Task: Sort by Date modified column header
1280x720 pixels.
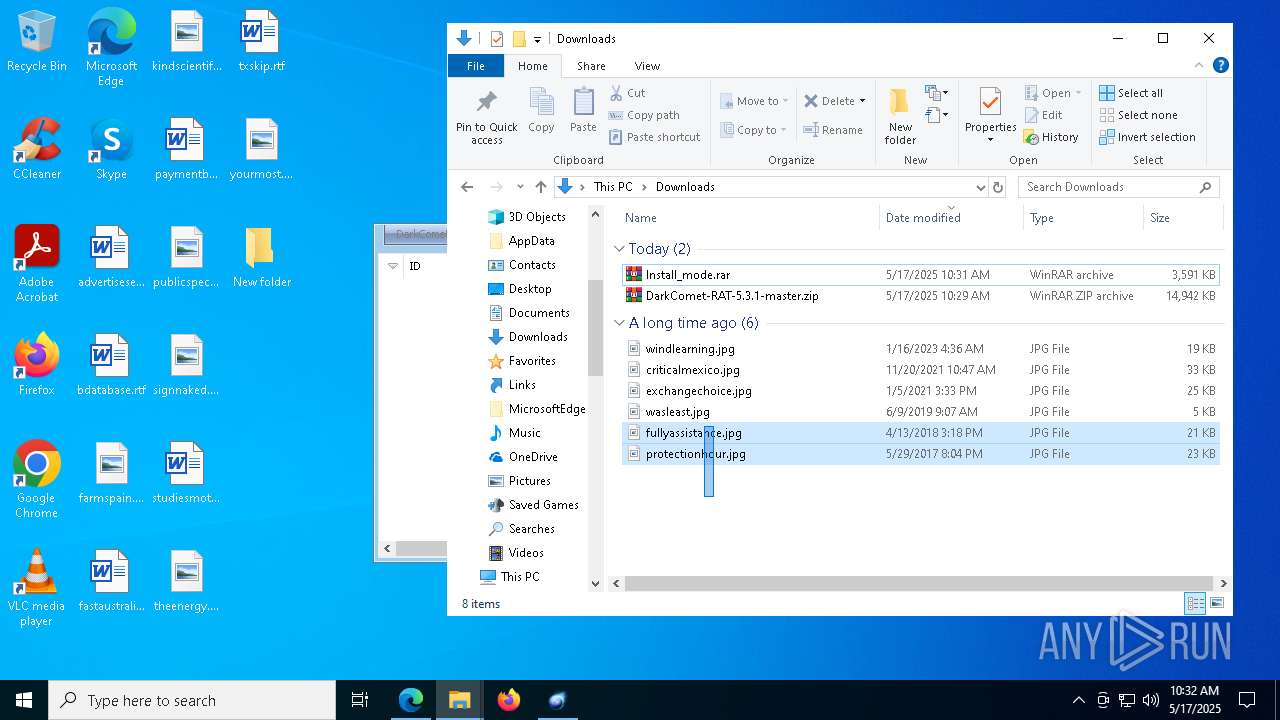Action: [923, 218]
